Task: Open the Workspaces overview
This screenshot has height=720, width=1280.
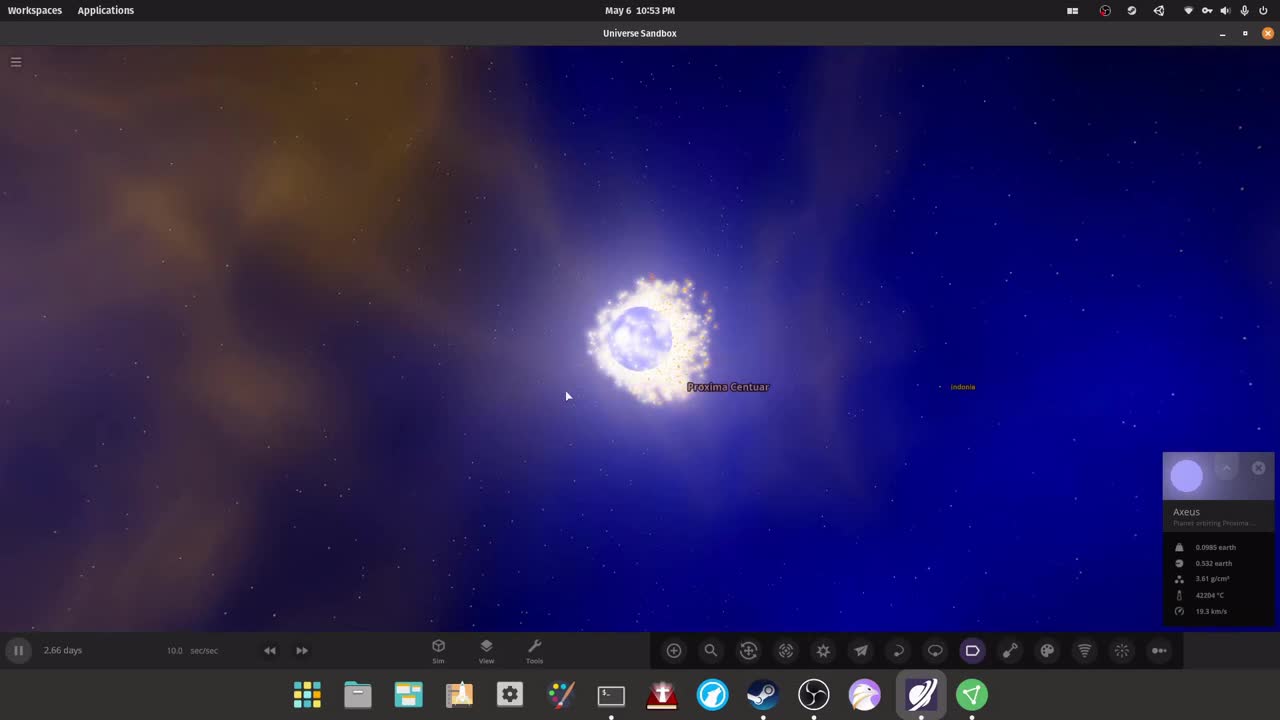Action: [x=35, y=10]
